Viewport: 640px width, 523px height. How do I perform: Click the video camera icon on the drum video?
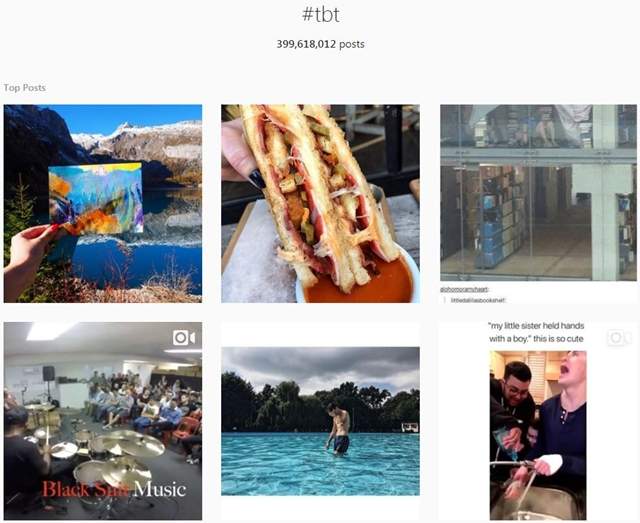click(x=184, y=338)
